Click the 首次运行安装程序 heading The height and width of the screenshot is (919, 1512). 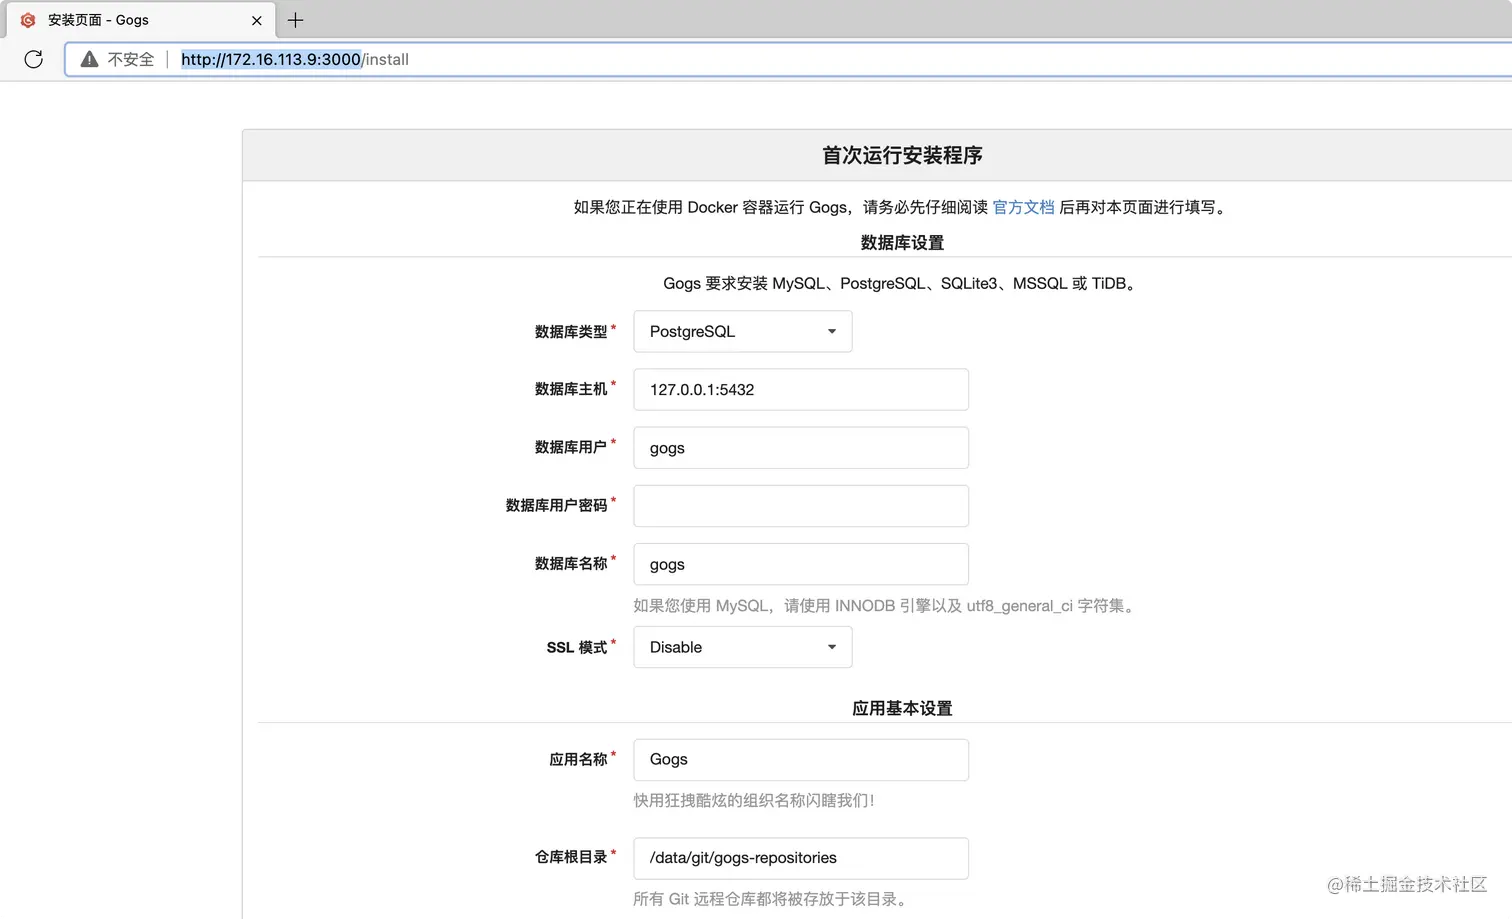coord(902,155)
